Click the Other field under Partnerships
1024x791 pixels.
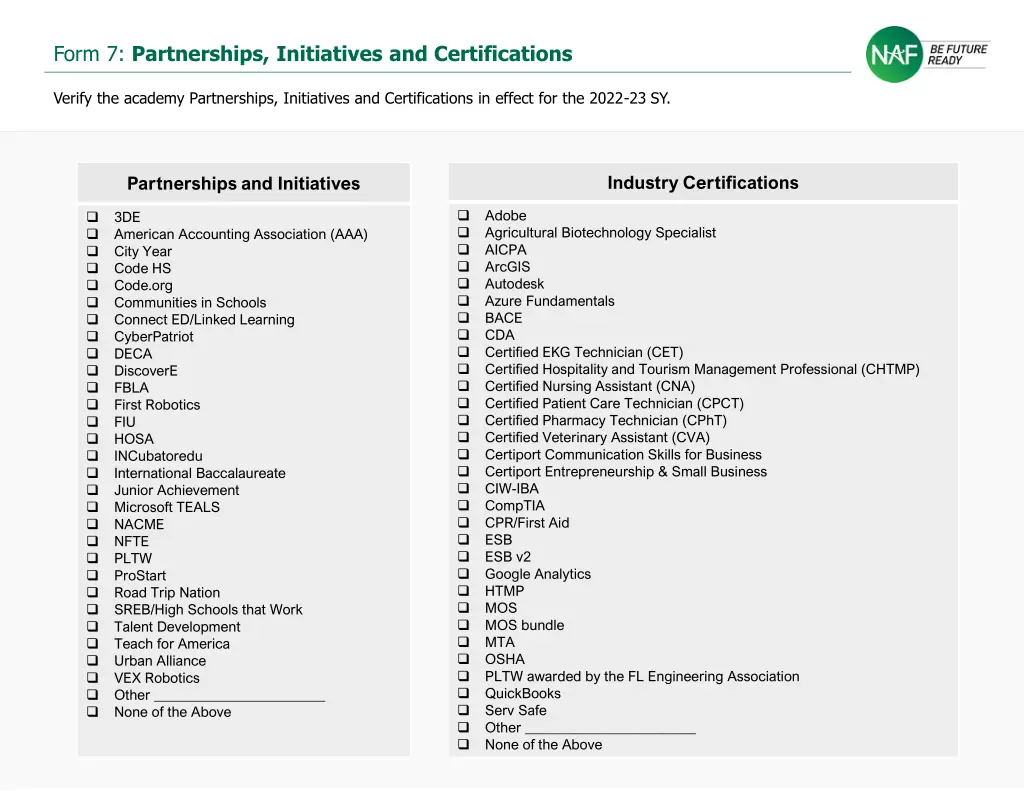240,695
